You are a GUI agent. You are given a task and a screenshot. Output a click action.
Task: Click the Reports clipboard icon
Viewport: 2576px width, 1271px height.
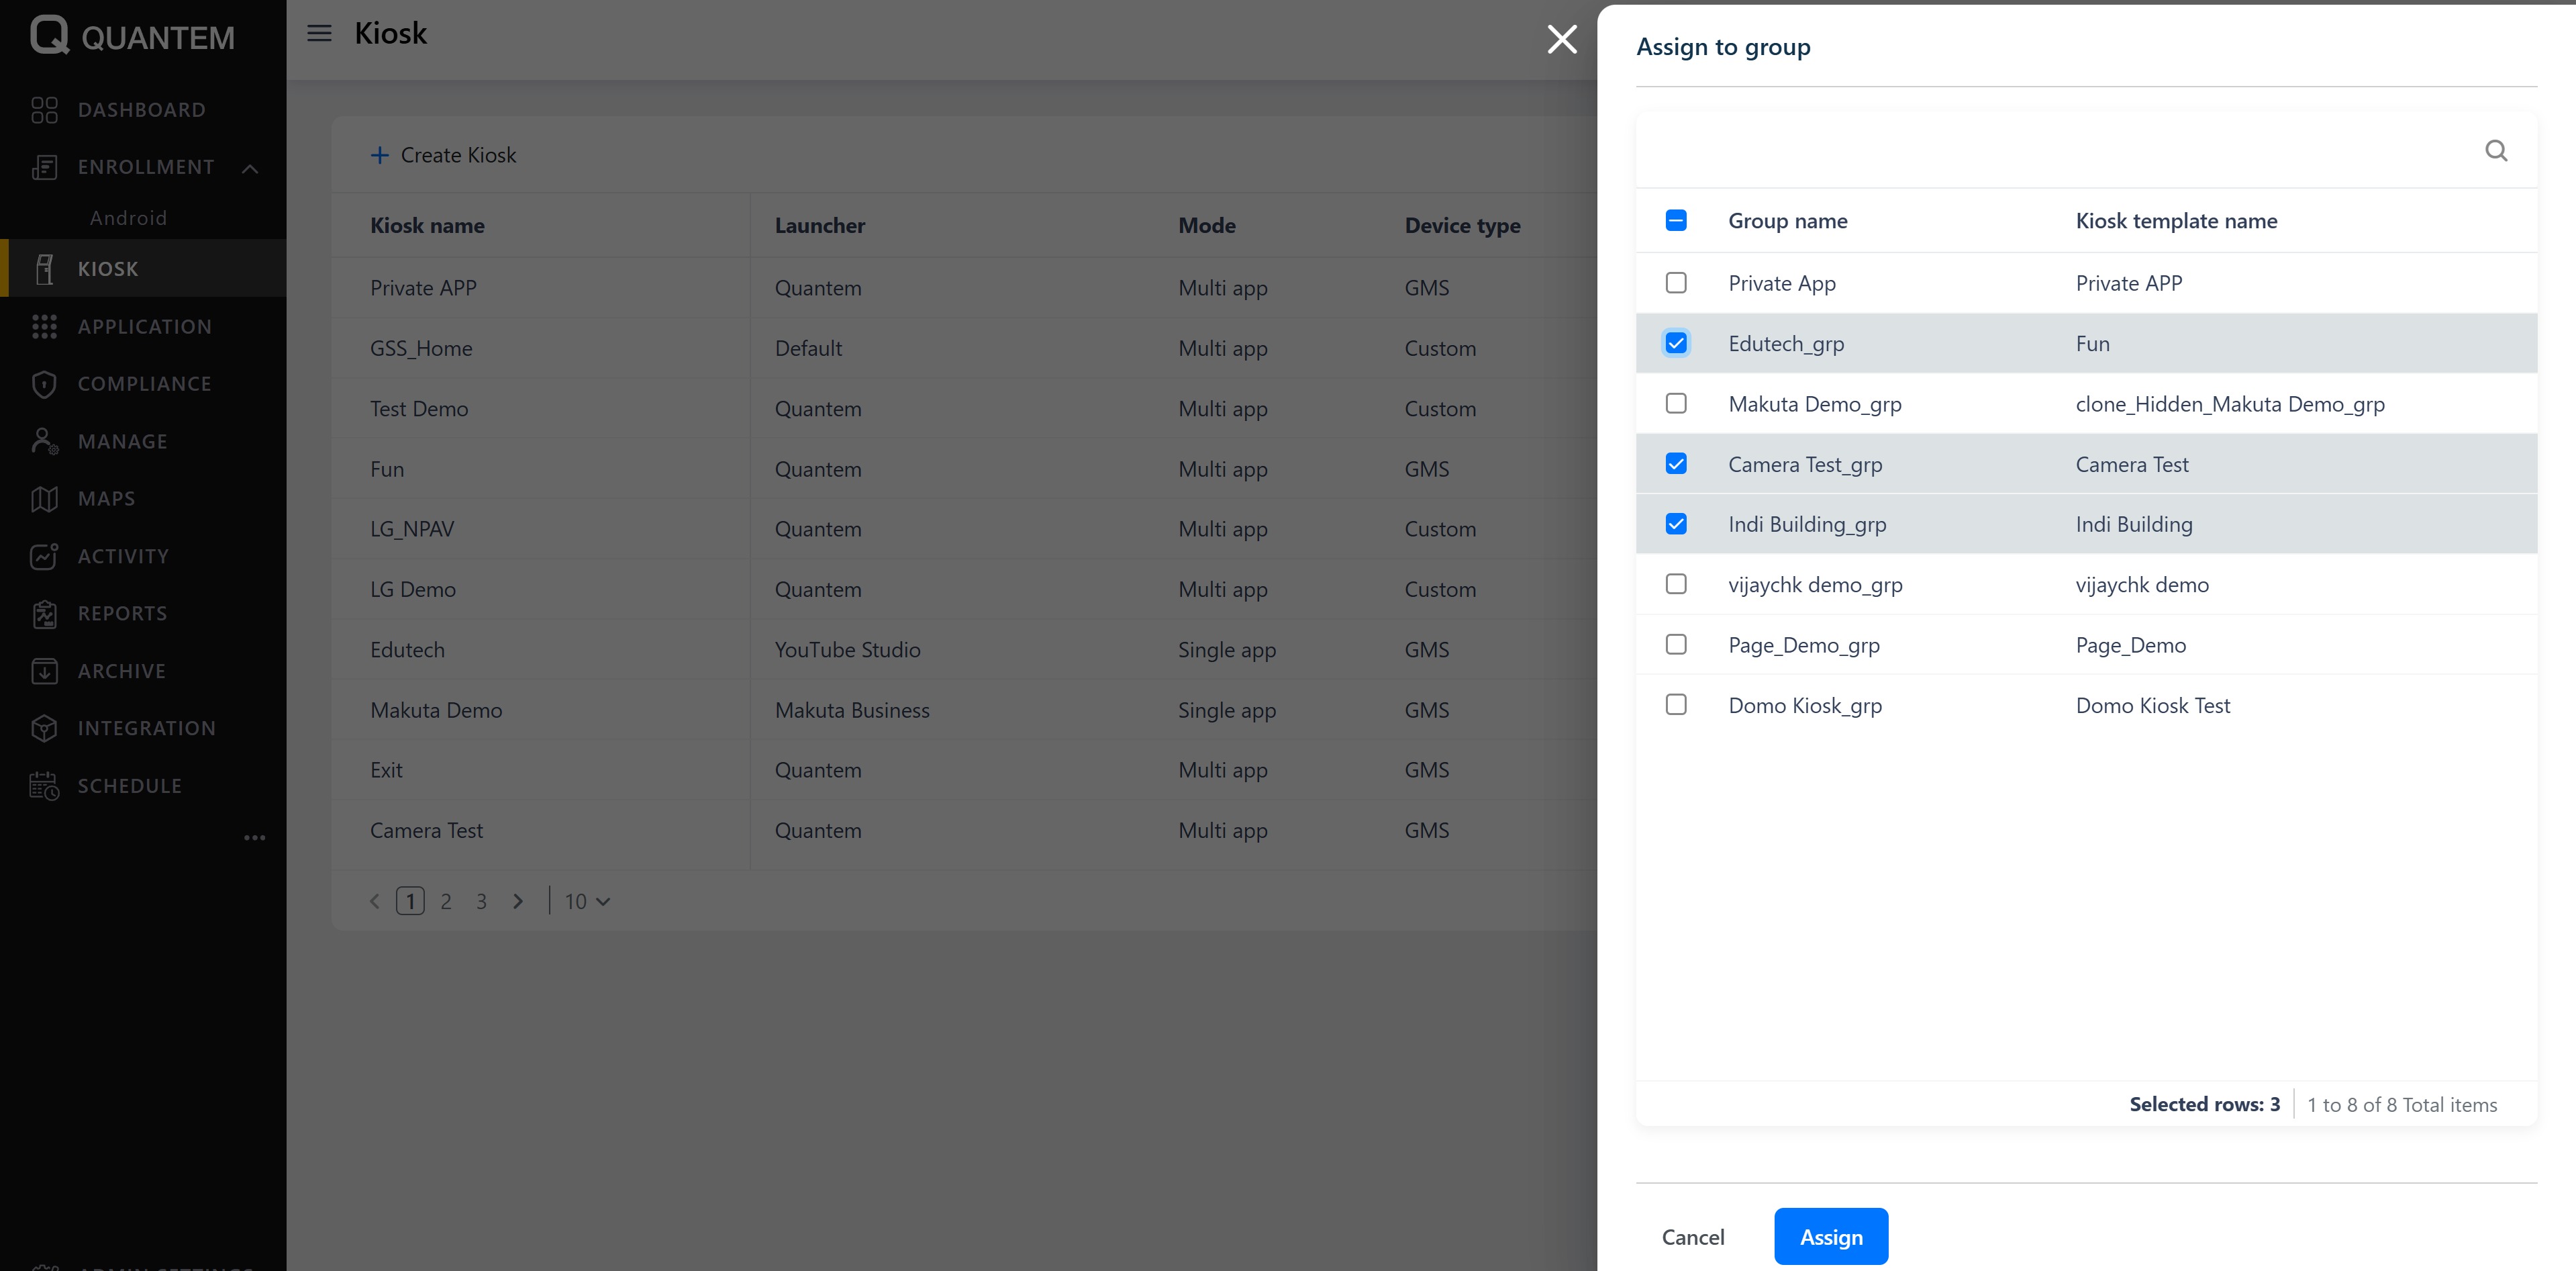44,614
